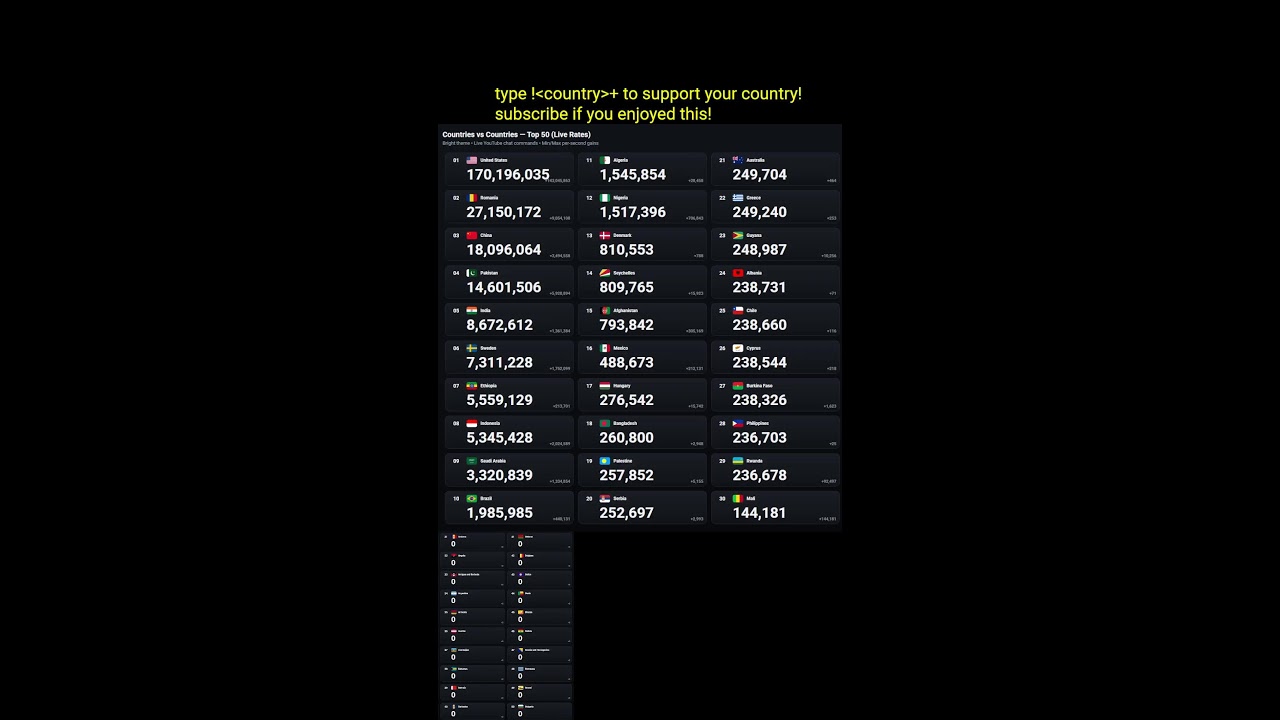The width and height of the screenshot is (1280, 720).
Task: Click China's score 18,096,064
Action: [x=503, y=250]
